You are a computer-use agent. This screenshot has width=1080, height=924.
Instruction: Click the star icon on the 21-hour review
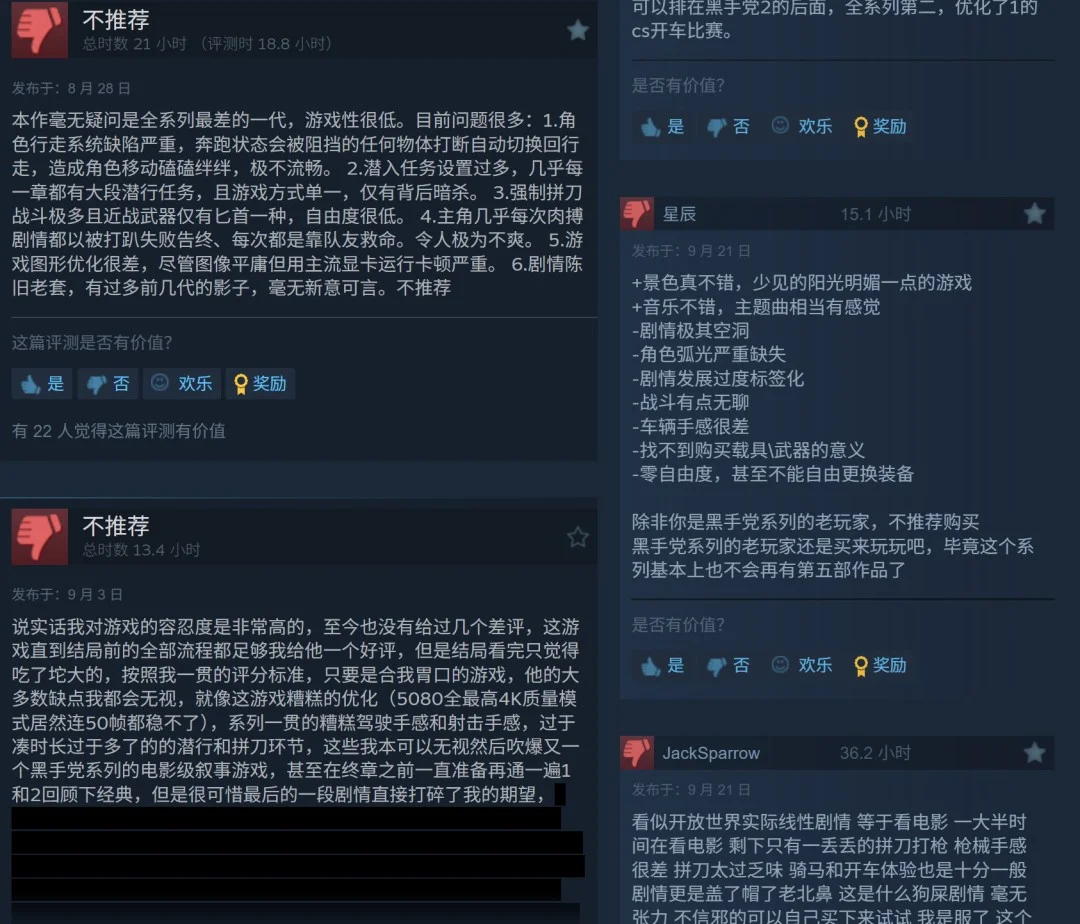pos(577,30)
